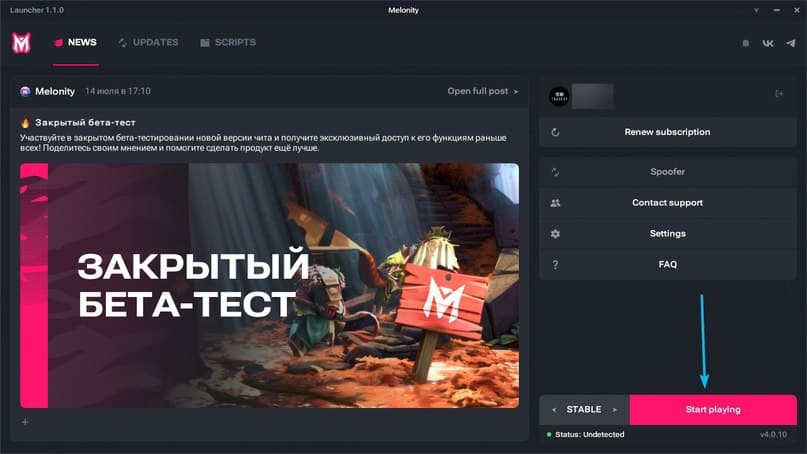807x454 pixels.
Task: Open Contact support
Action: [x=667, y=203]
